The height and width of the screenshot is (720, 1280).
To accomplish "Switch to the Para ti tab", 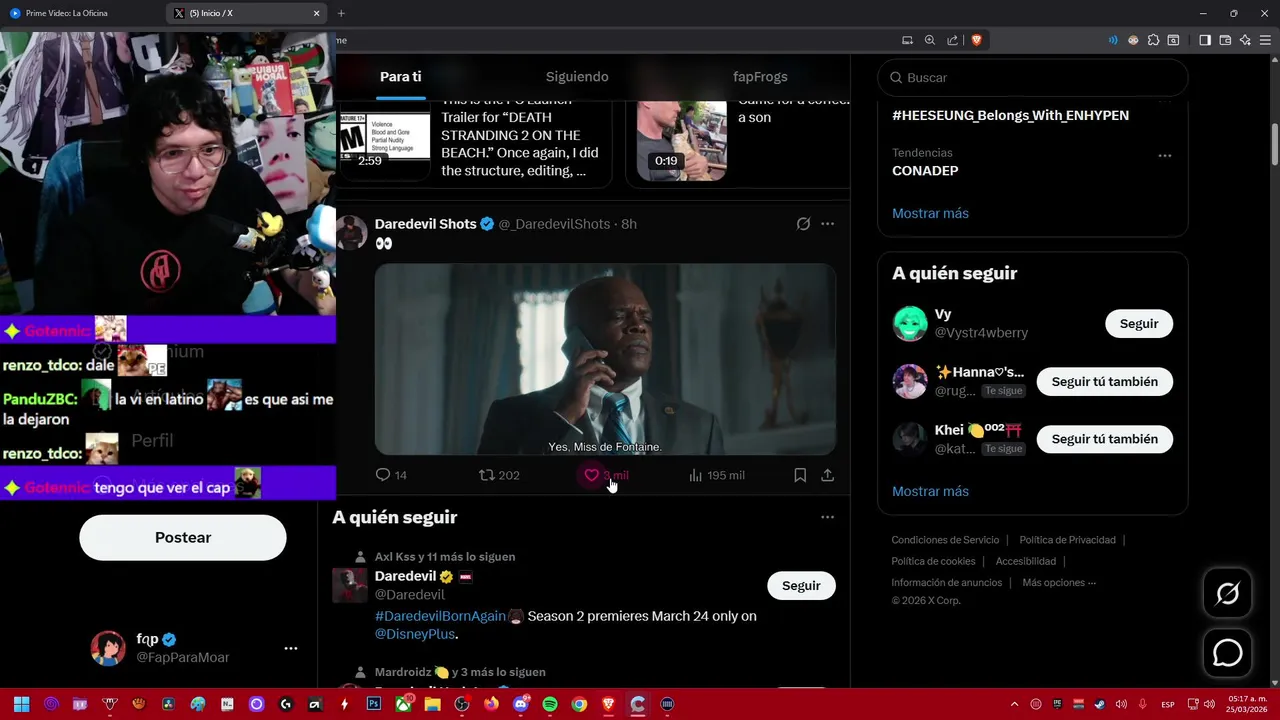I will pyautogui.click(x=400, y=77).
